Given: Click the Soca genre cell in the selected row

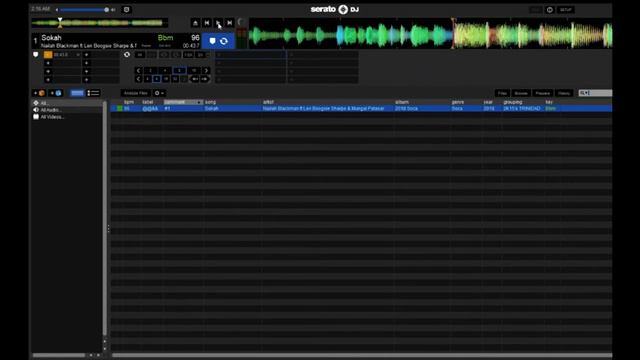Looking at the screenshot, I should 457,109.
